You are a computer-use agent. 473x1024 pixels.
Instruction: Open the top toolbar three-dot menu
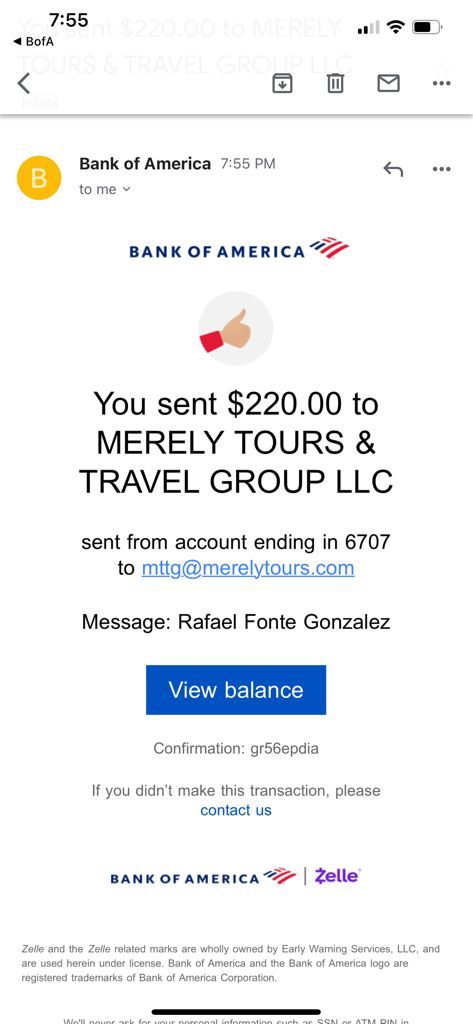pos(442,84)
